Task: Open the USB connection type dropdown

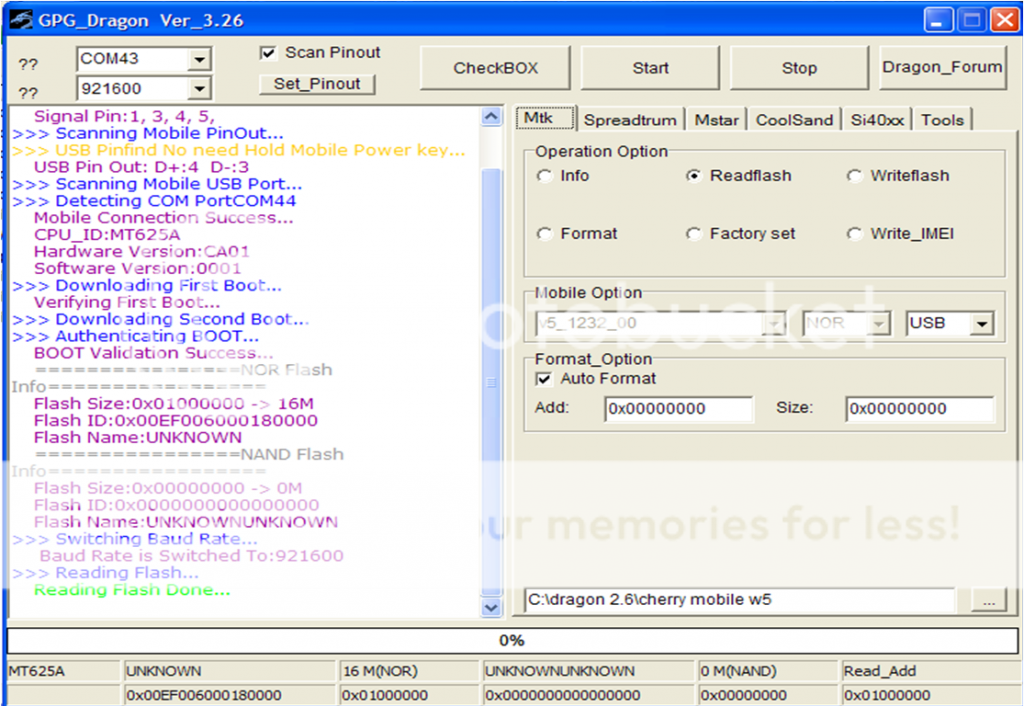Action: 982,324
